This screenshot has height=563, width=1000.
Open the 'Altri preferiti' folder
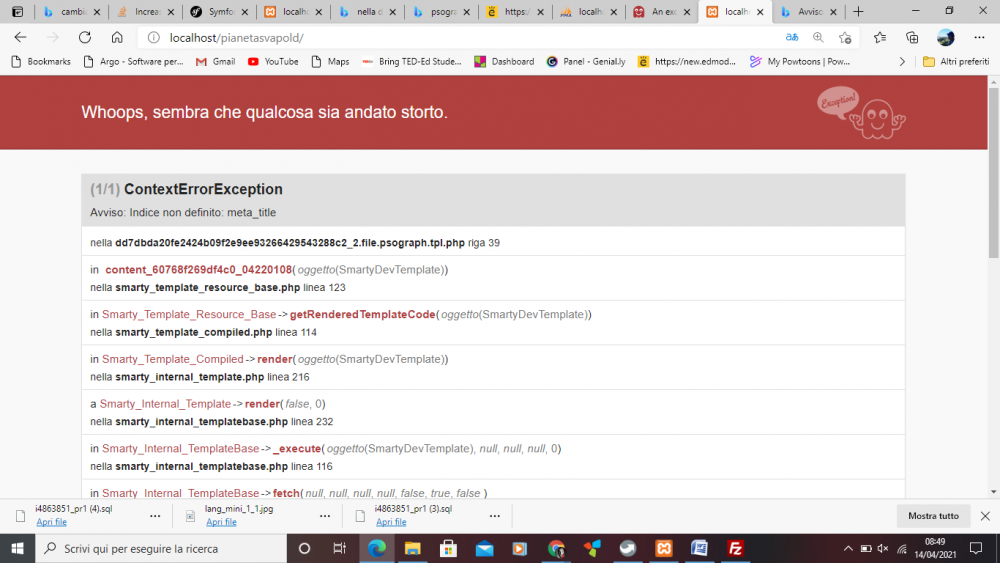pyautogui.click(x=956, y=62)
